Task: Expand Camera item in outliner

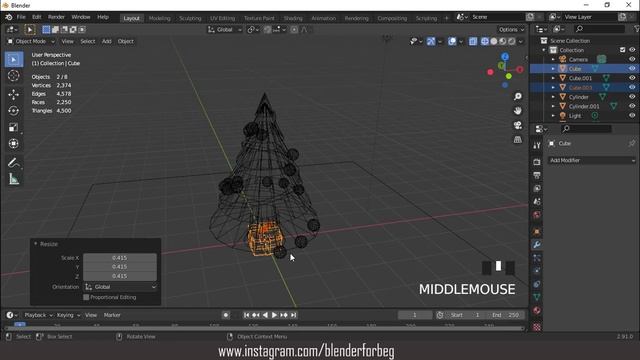Action: (553, 59)
